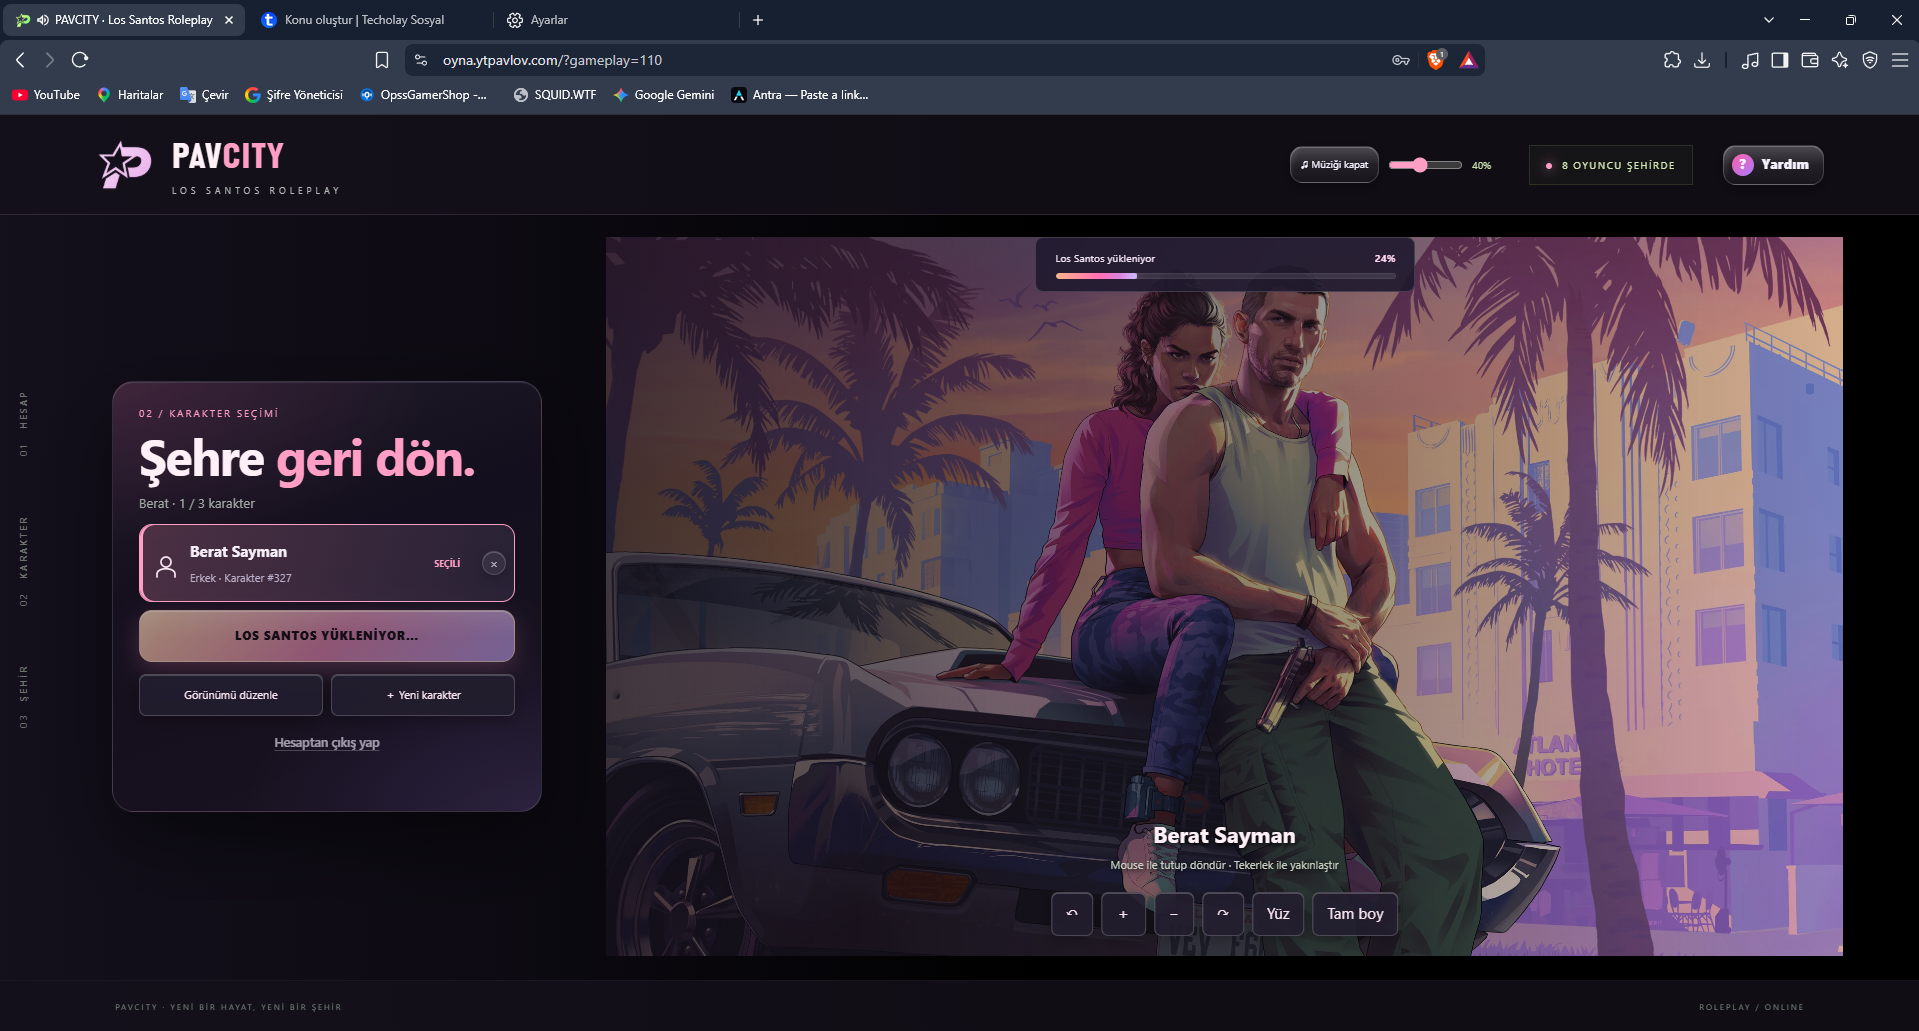Open the tab search dropdown arrow

pyautogui.click(x=1769, y=20)
